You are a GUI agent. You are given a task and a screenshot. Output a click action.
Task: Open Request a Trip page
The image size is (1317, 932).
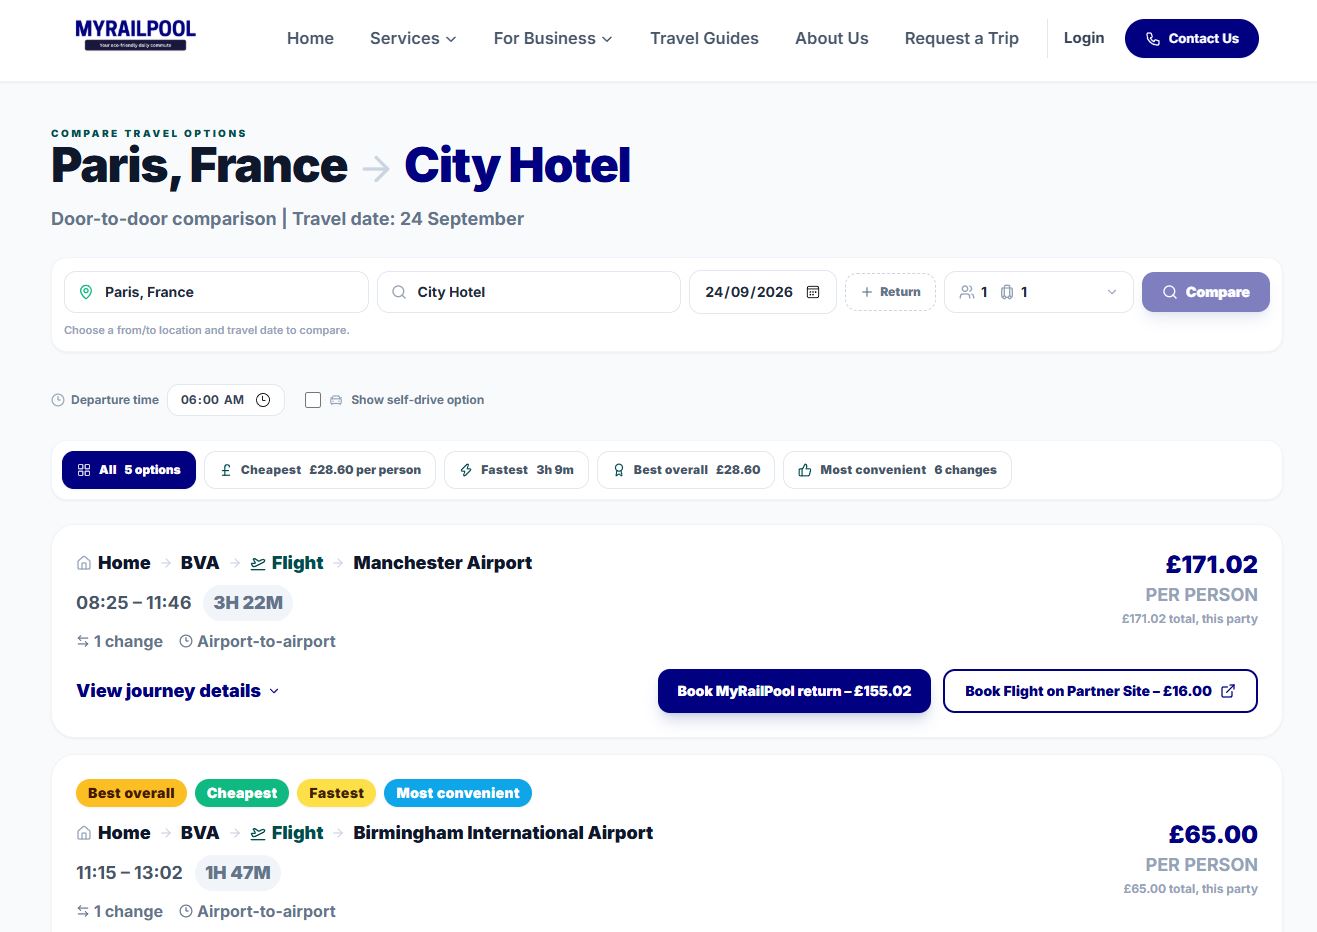pos(962,38)
